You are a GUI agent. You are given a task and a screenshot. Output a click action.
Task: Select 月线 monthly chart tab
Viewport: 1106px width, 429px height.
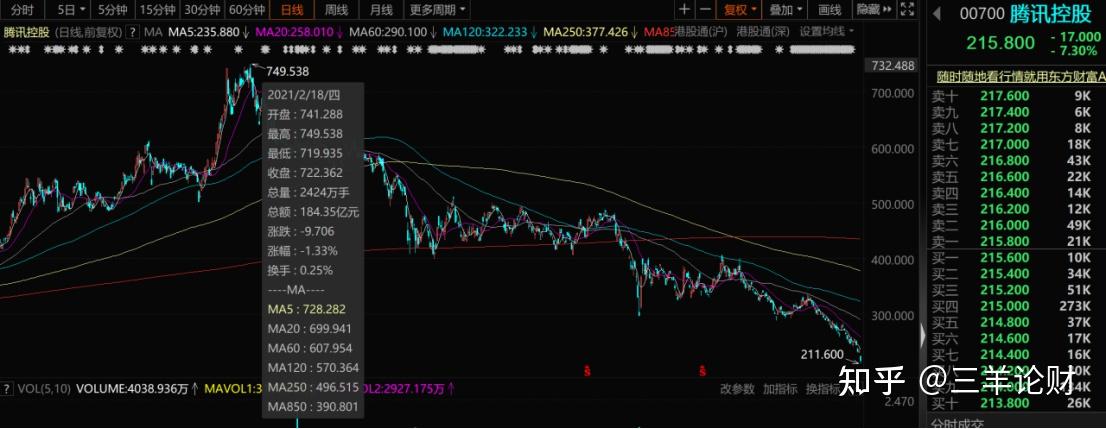click(381, 9)
